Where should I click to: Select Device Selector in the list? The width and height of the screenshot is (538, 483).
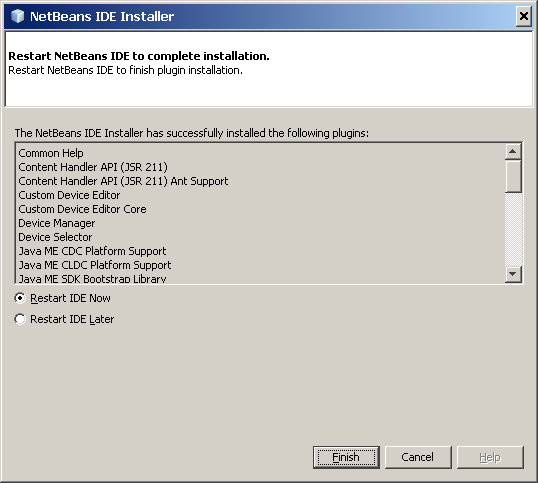tap(55, 237)
